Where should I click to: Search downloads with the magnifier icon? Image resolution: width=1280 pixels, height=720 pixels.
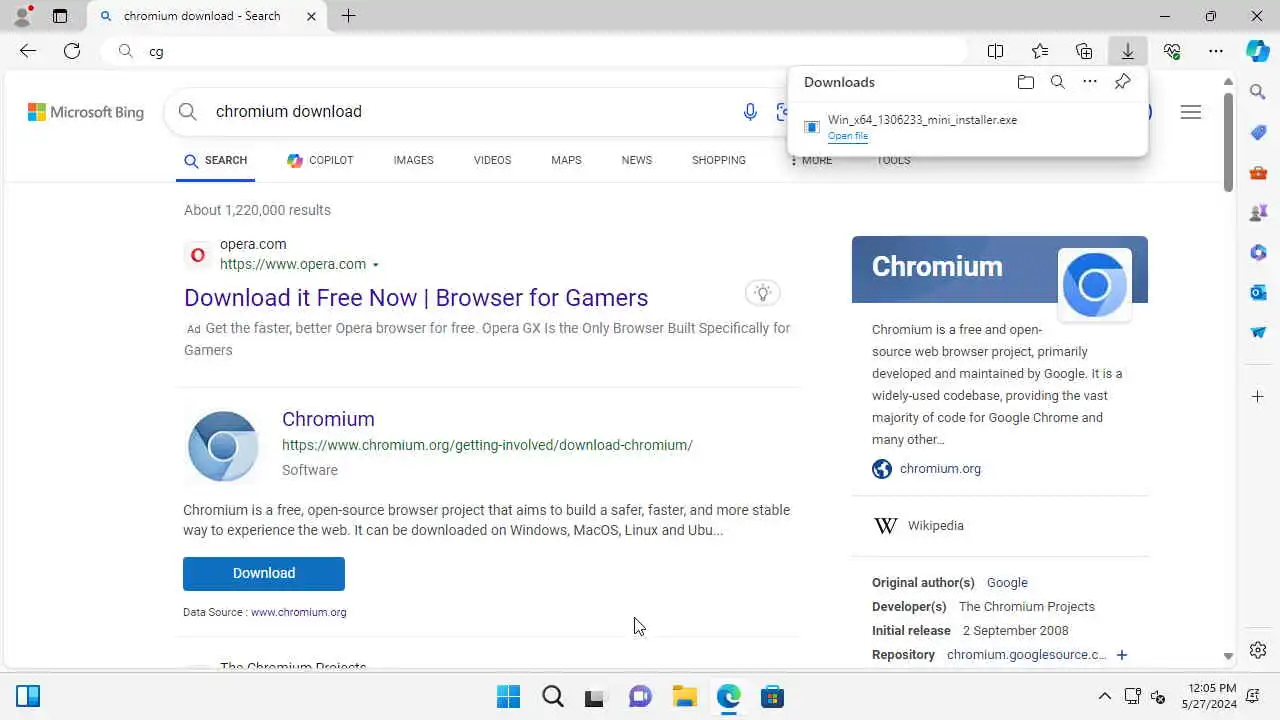tap(1057, 82)
